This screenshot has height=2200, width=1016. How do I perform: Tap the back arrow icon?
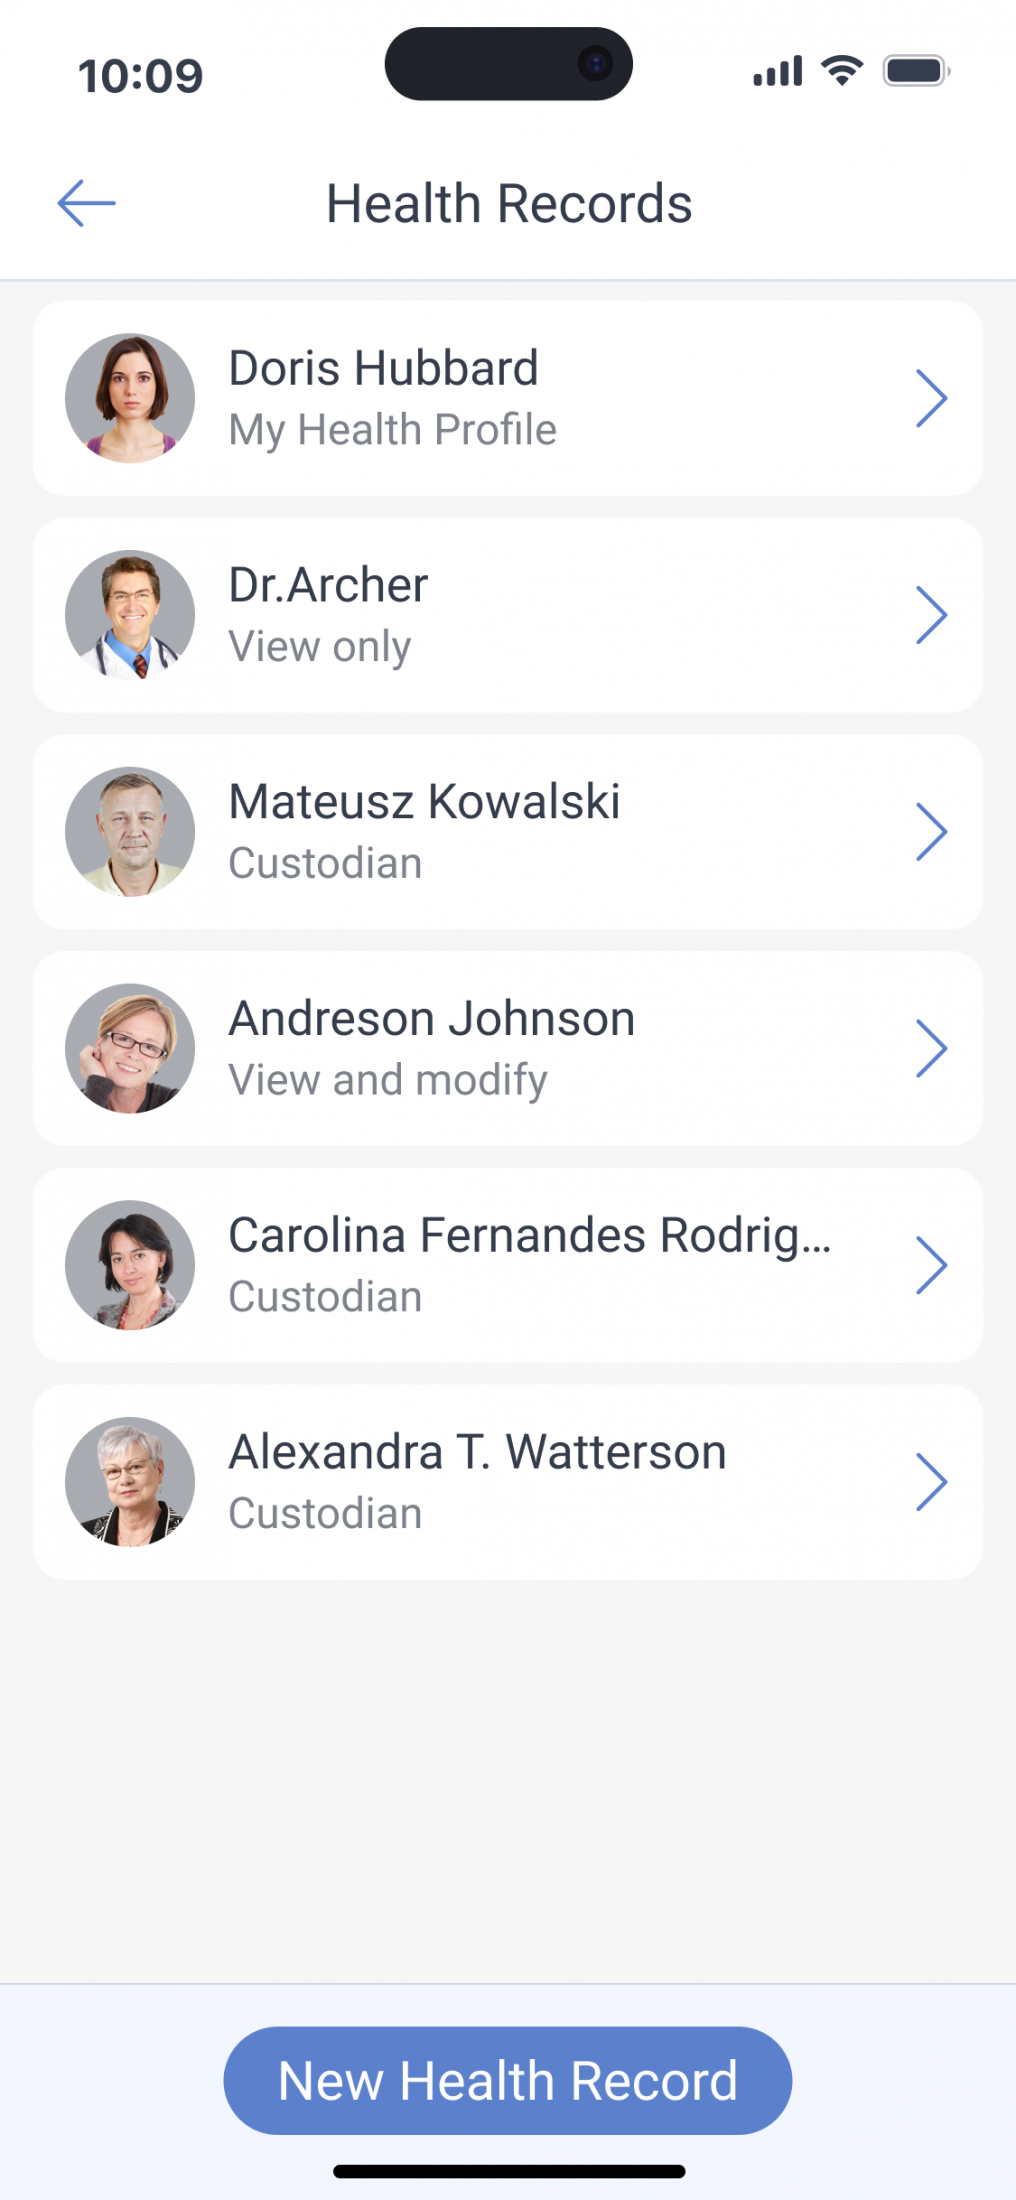(x=87, y=204)
